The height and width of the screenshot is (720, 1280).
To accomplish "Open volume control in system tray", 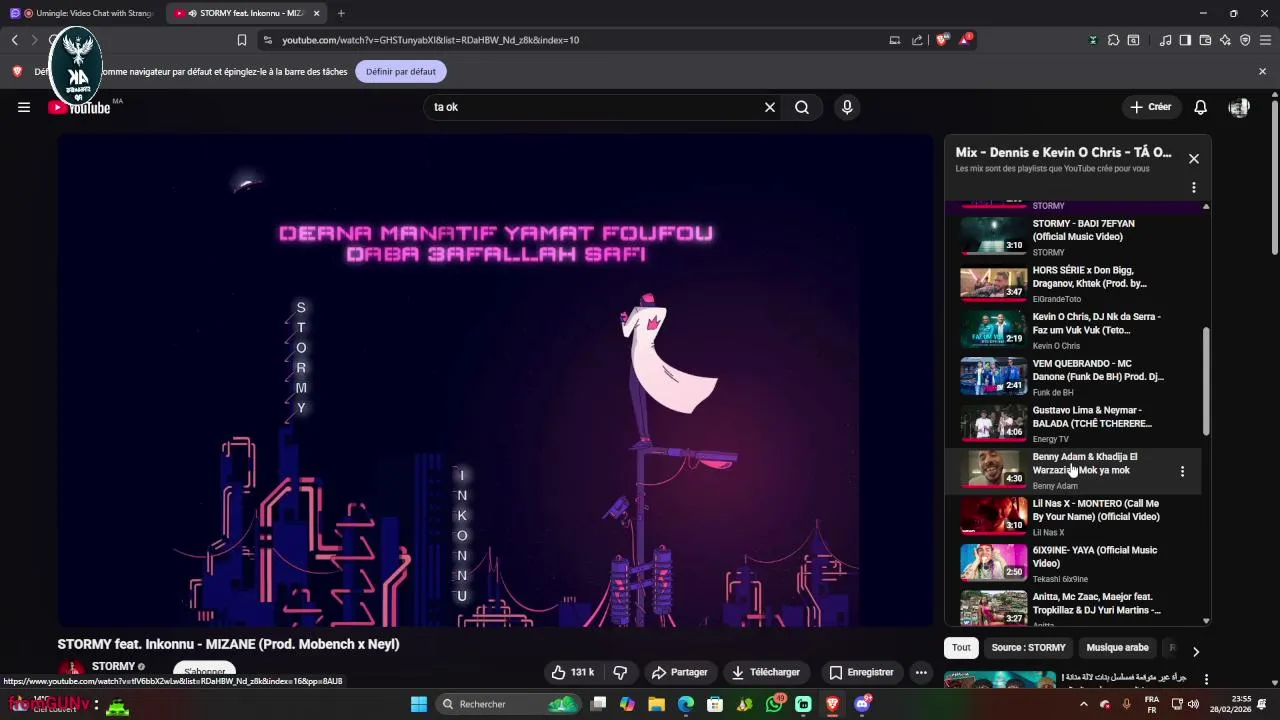I will click(x=1193, y=704).
